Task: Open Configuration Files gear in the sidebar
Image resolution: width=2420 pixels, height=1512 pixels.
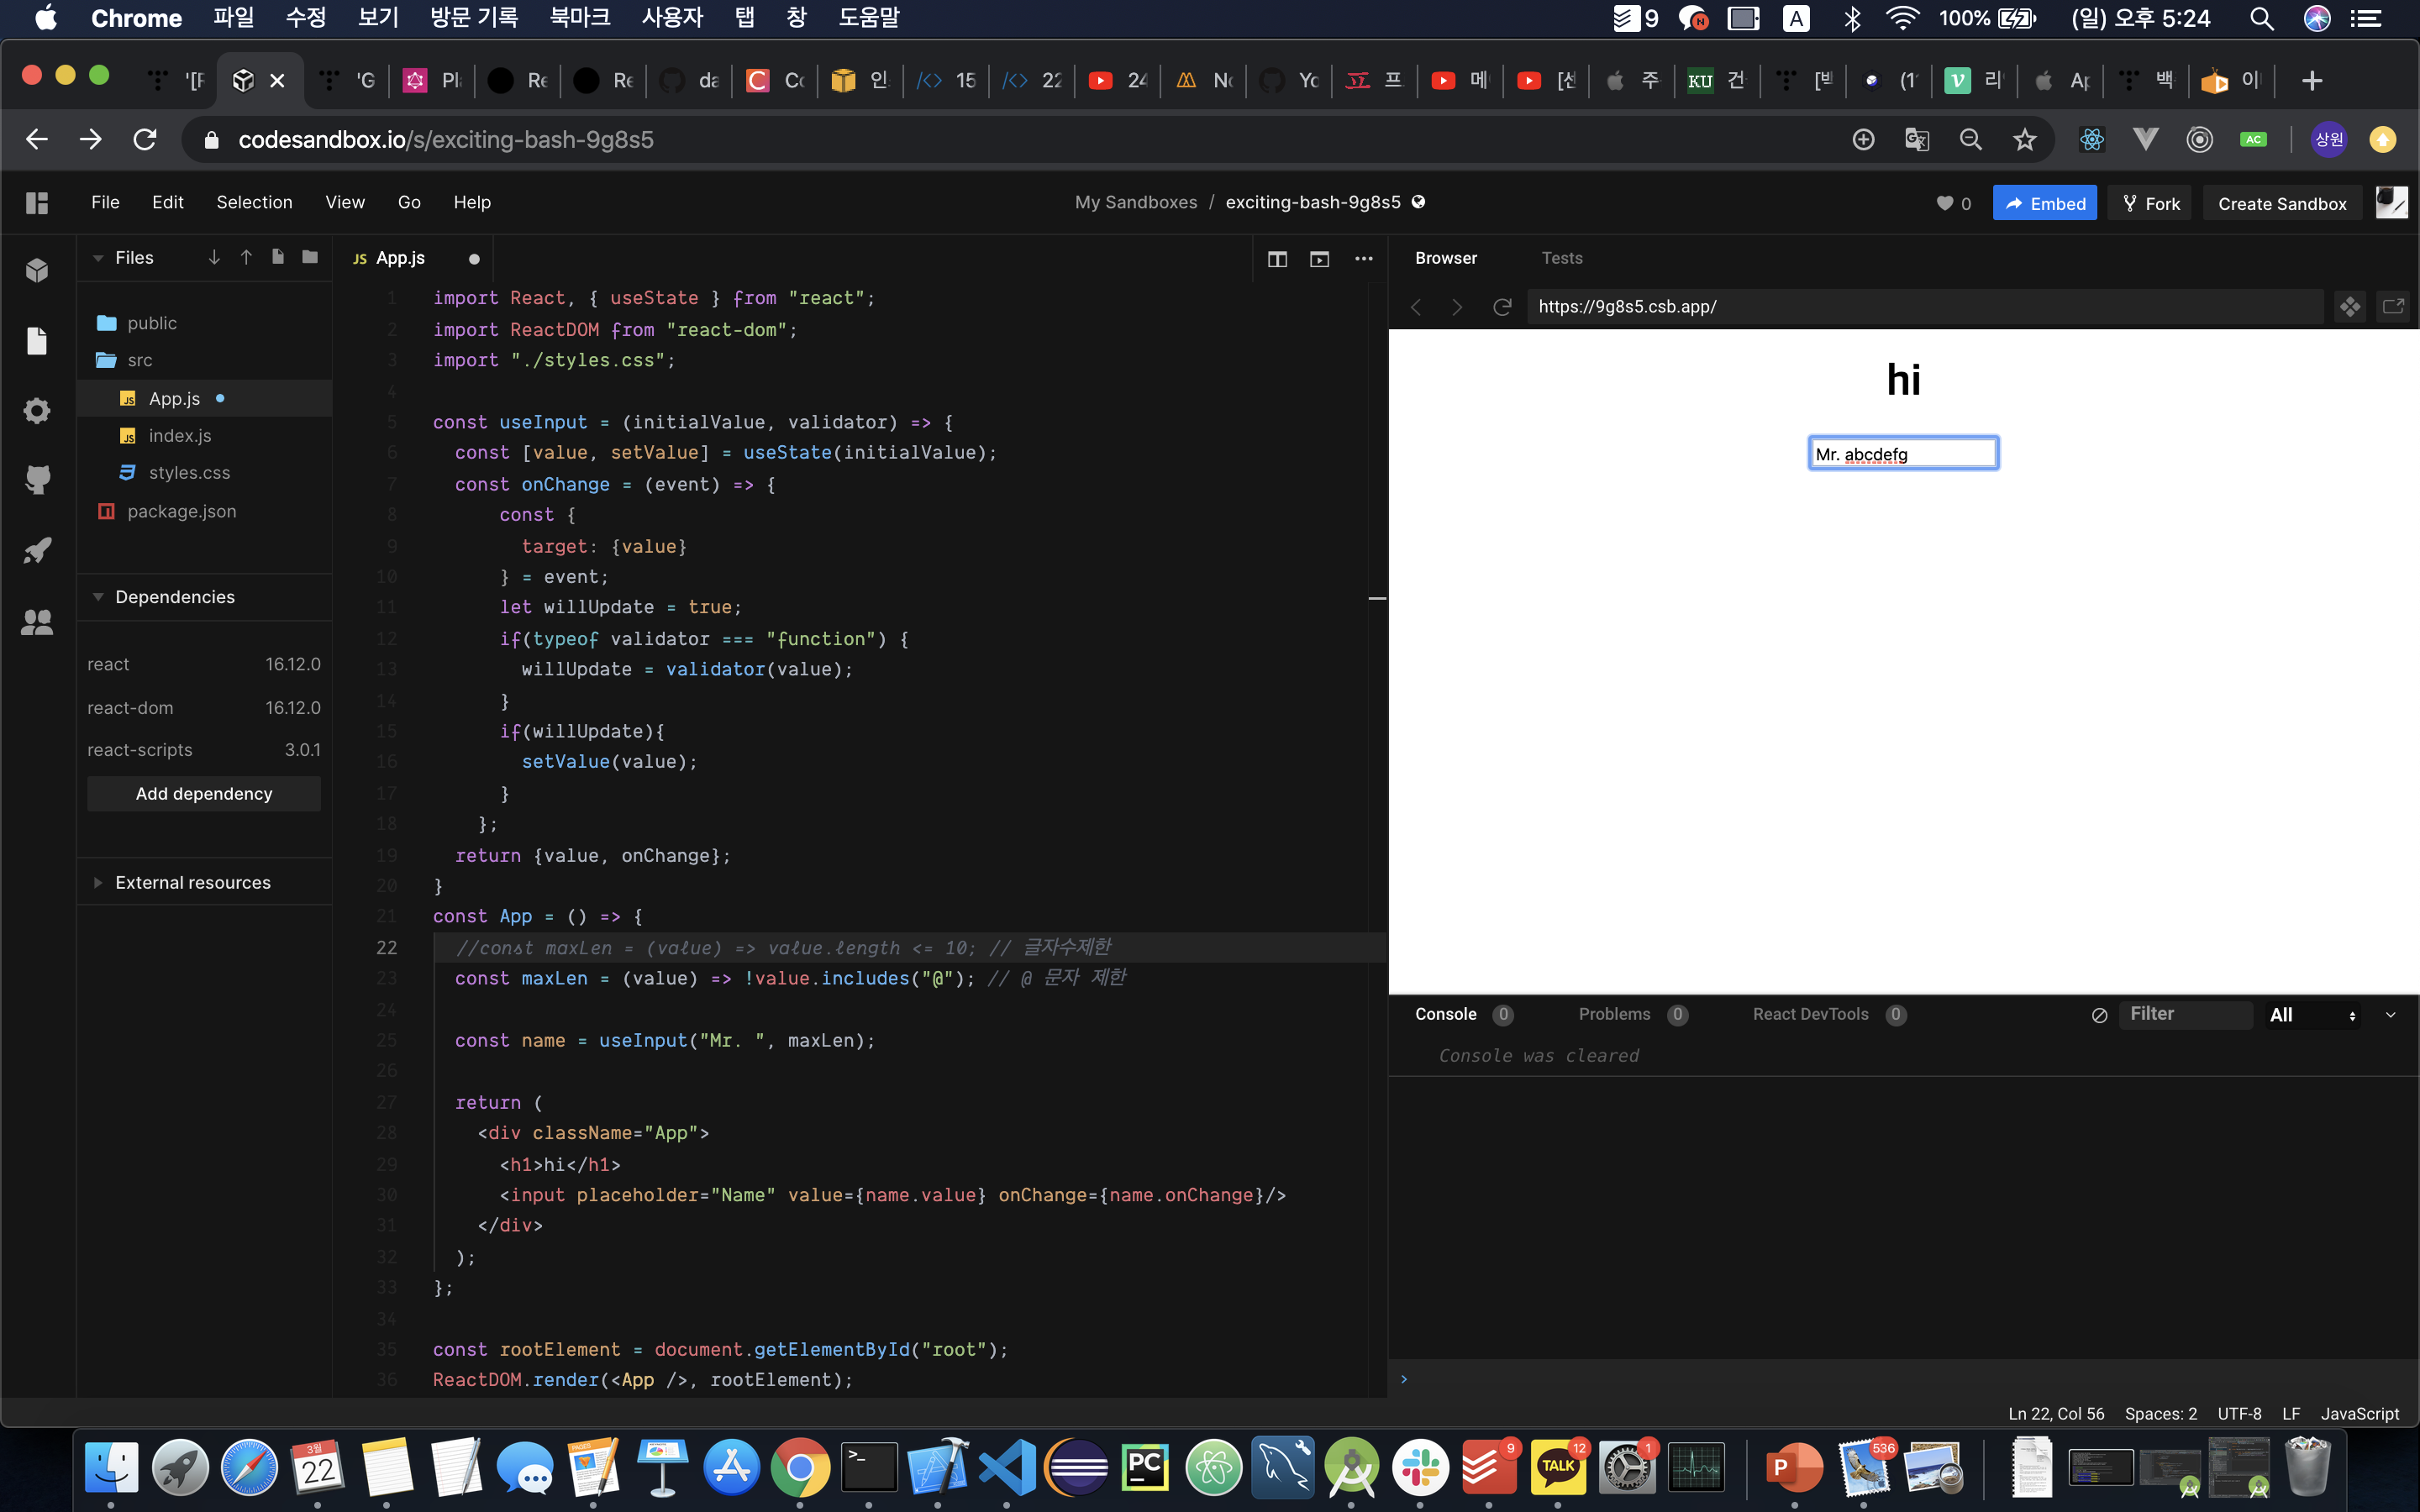Action: click(37, 410)
